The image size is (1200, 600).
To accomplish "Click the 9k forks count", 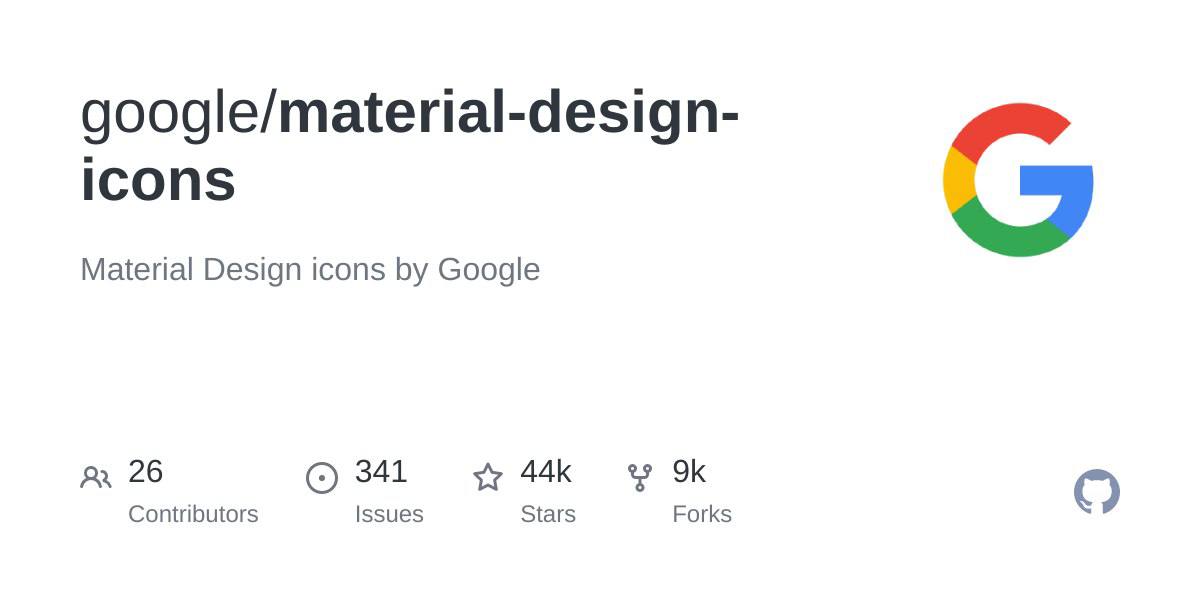I will [x=689, y=472].
